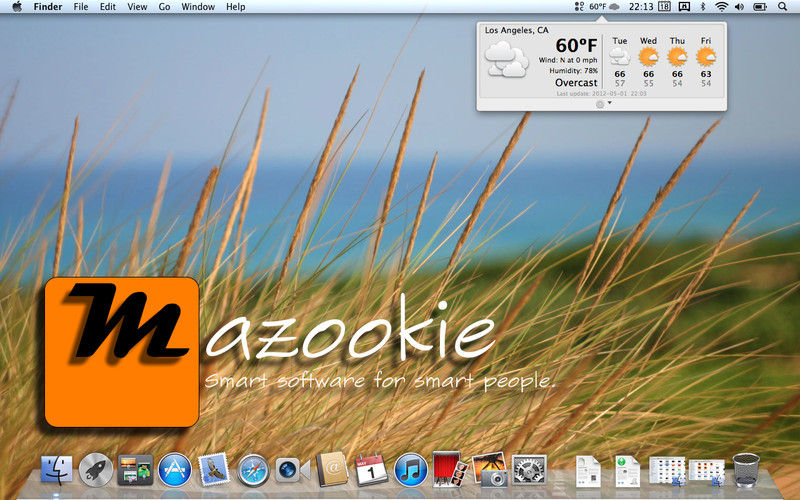This screenshot has width=800, height=500.
Task: Open FaceTime camera icon in Dock
Action: 292,470
